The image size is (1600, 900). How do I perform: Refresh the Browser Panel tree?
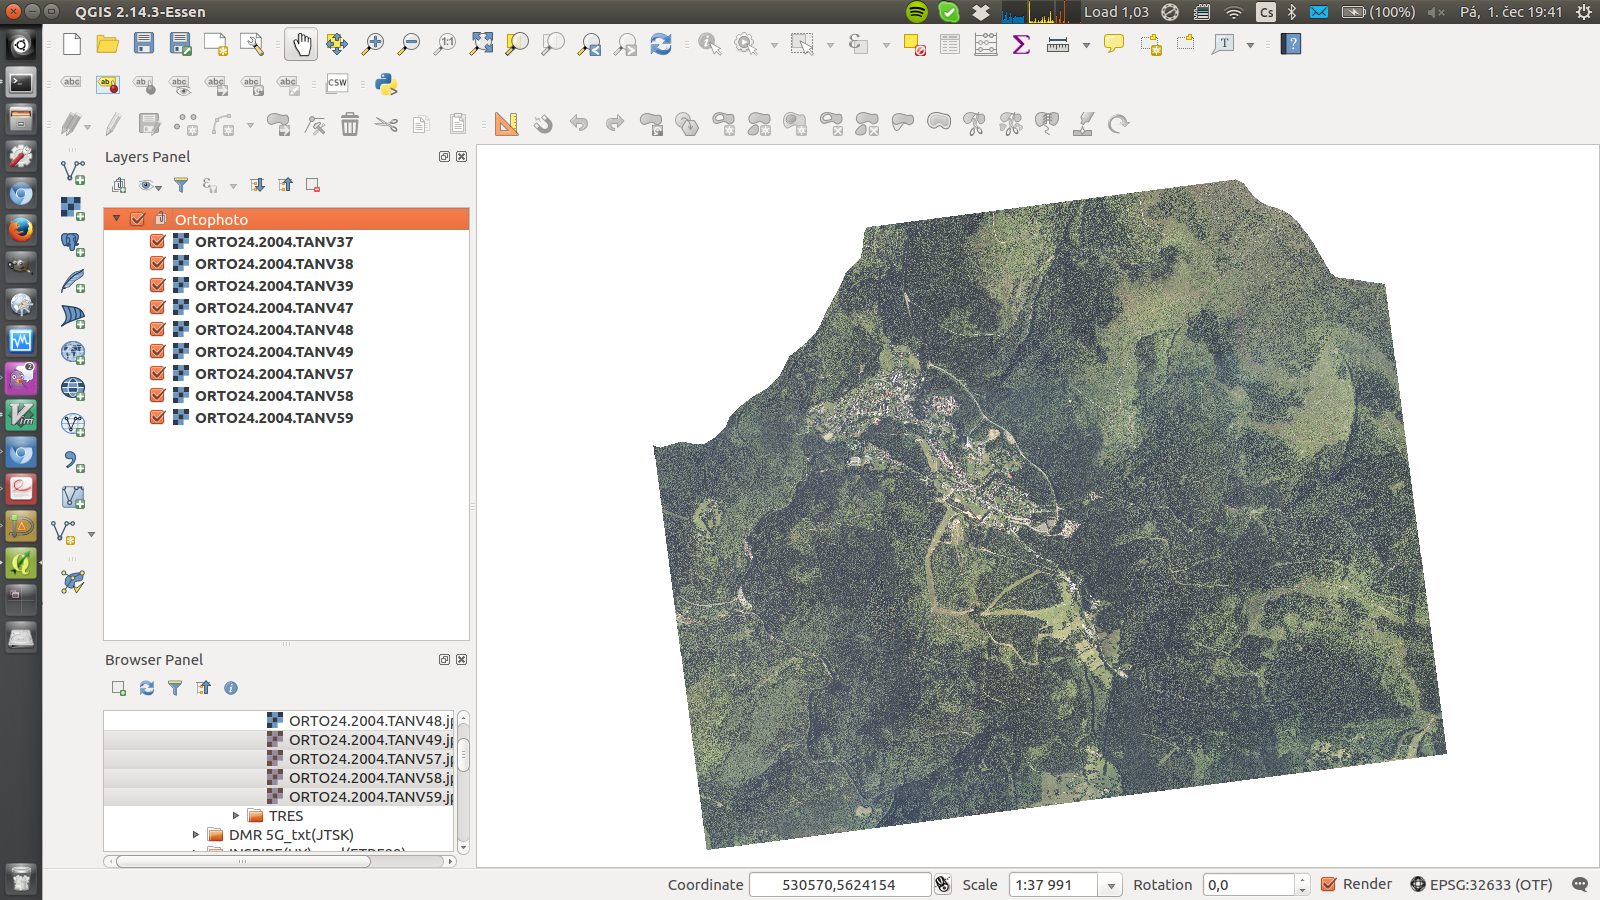tap(147, 688)
